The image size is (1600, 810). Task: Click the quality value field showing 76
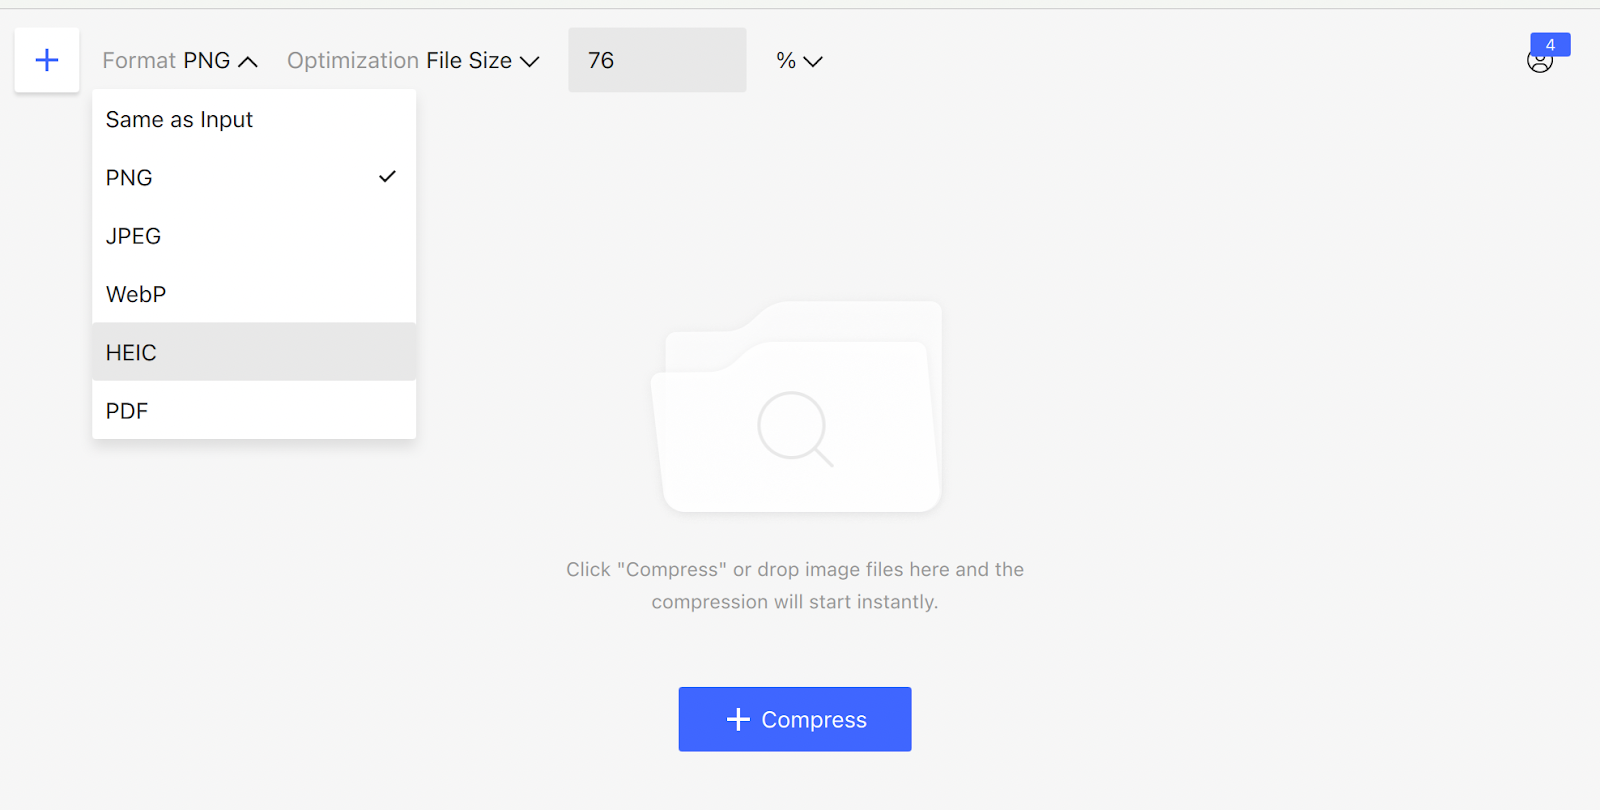pyautogui.click(x=657, y=61)
